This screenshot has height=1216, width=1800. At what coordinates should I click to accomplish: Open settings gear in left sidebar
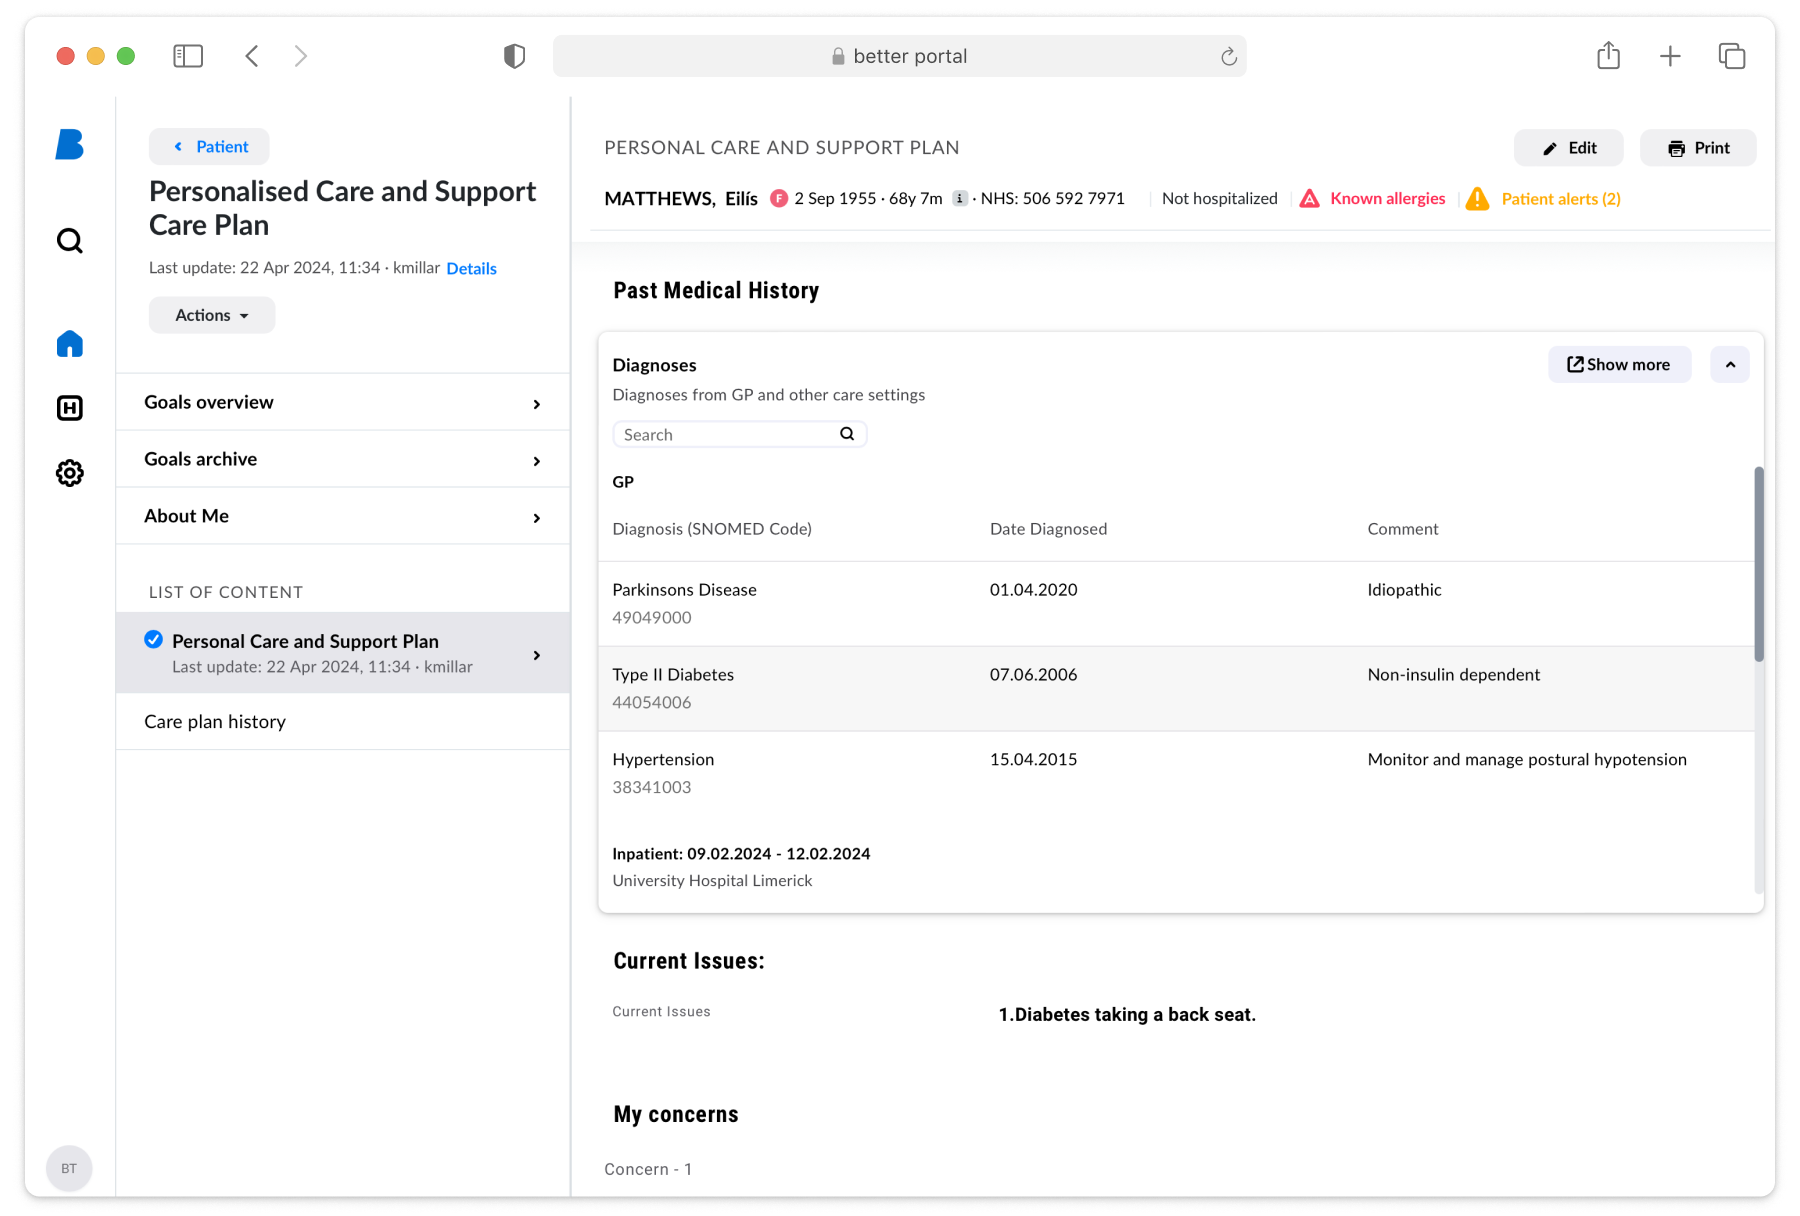pos(69,473)
